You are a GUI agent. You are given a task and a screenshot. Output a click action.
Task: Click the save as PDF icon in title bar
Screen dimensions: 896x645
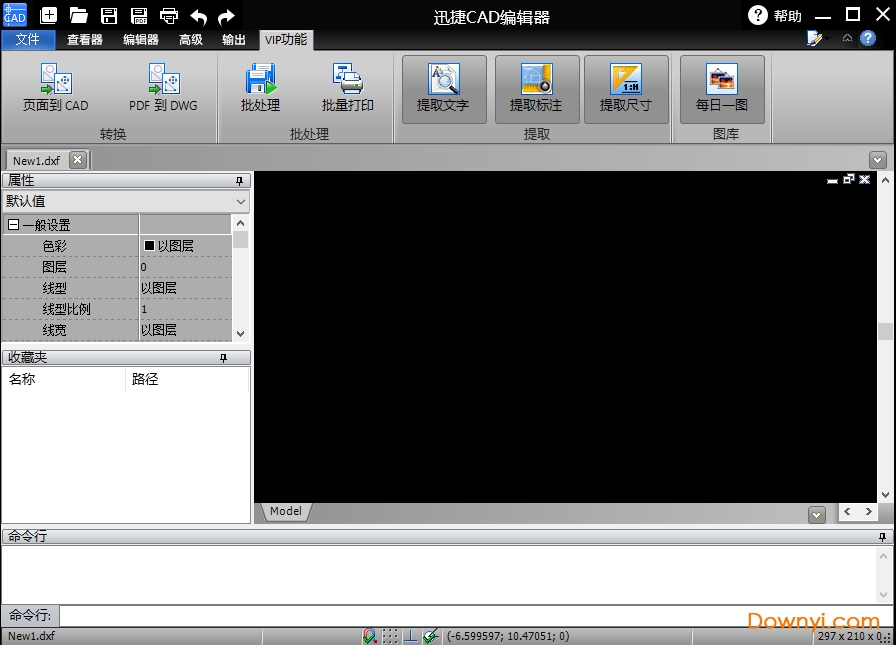point(139,15)
